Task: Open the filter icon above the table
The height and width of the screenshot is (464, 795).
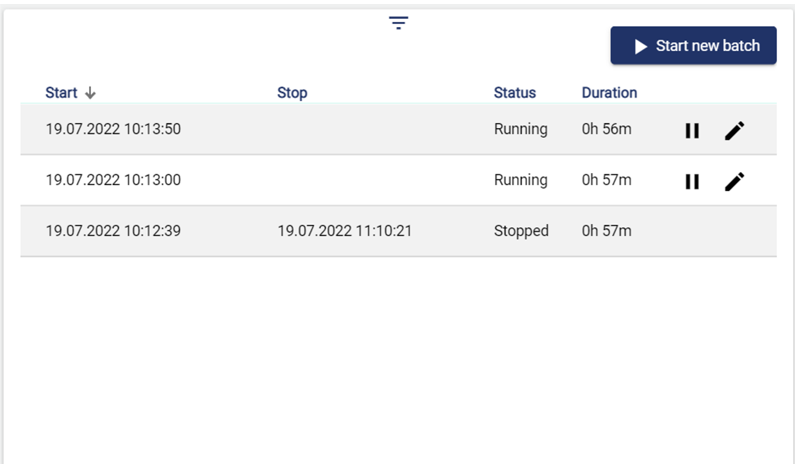Action: click(x=399, y=24)
